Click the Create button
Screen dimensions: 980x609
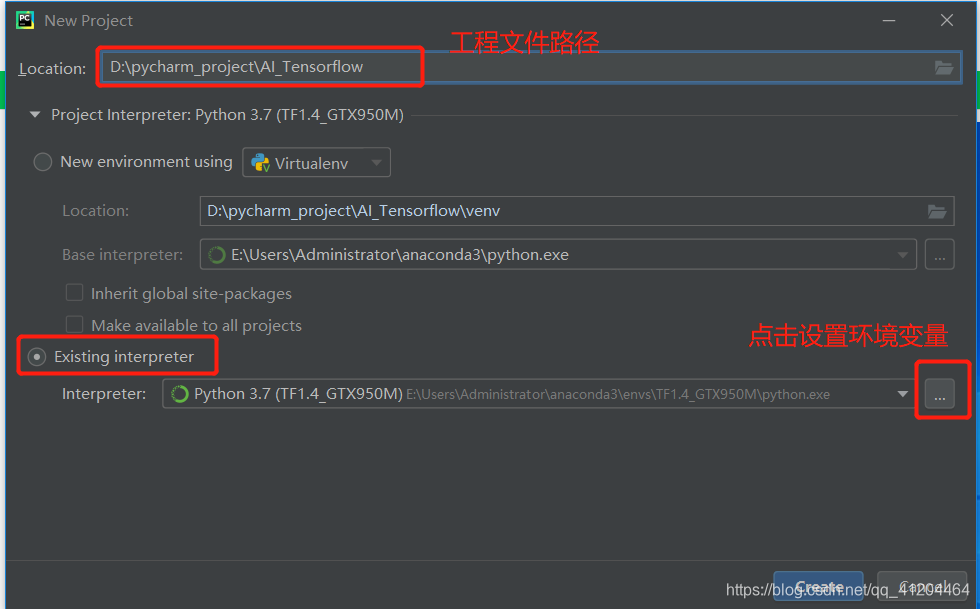(x=818, y=586)
